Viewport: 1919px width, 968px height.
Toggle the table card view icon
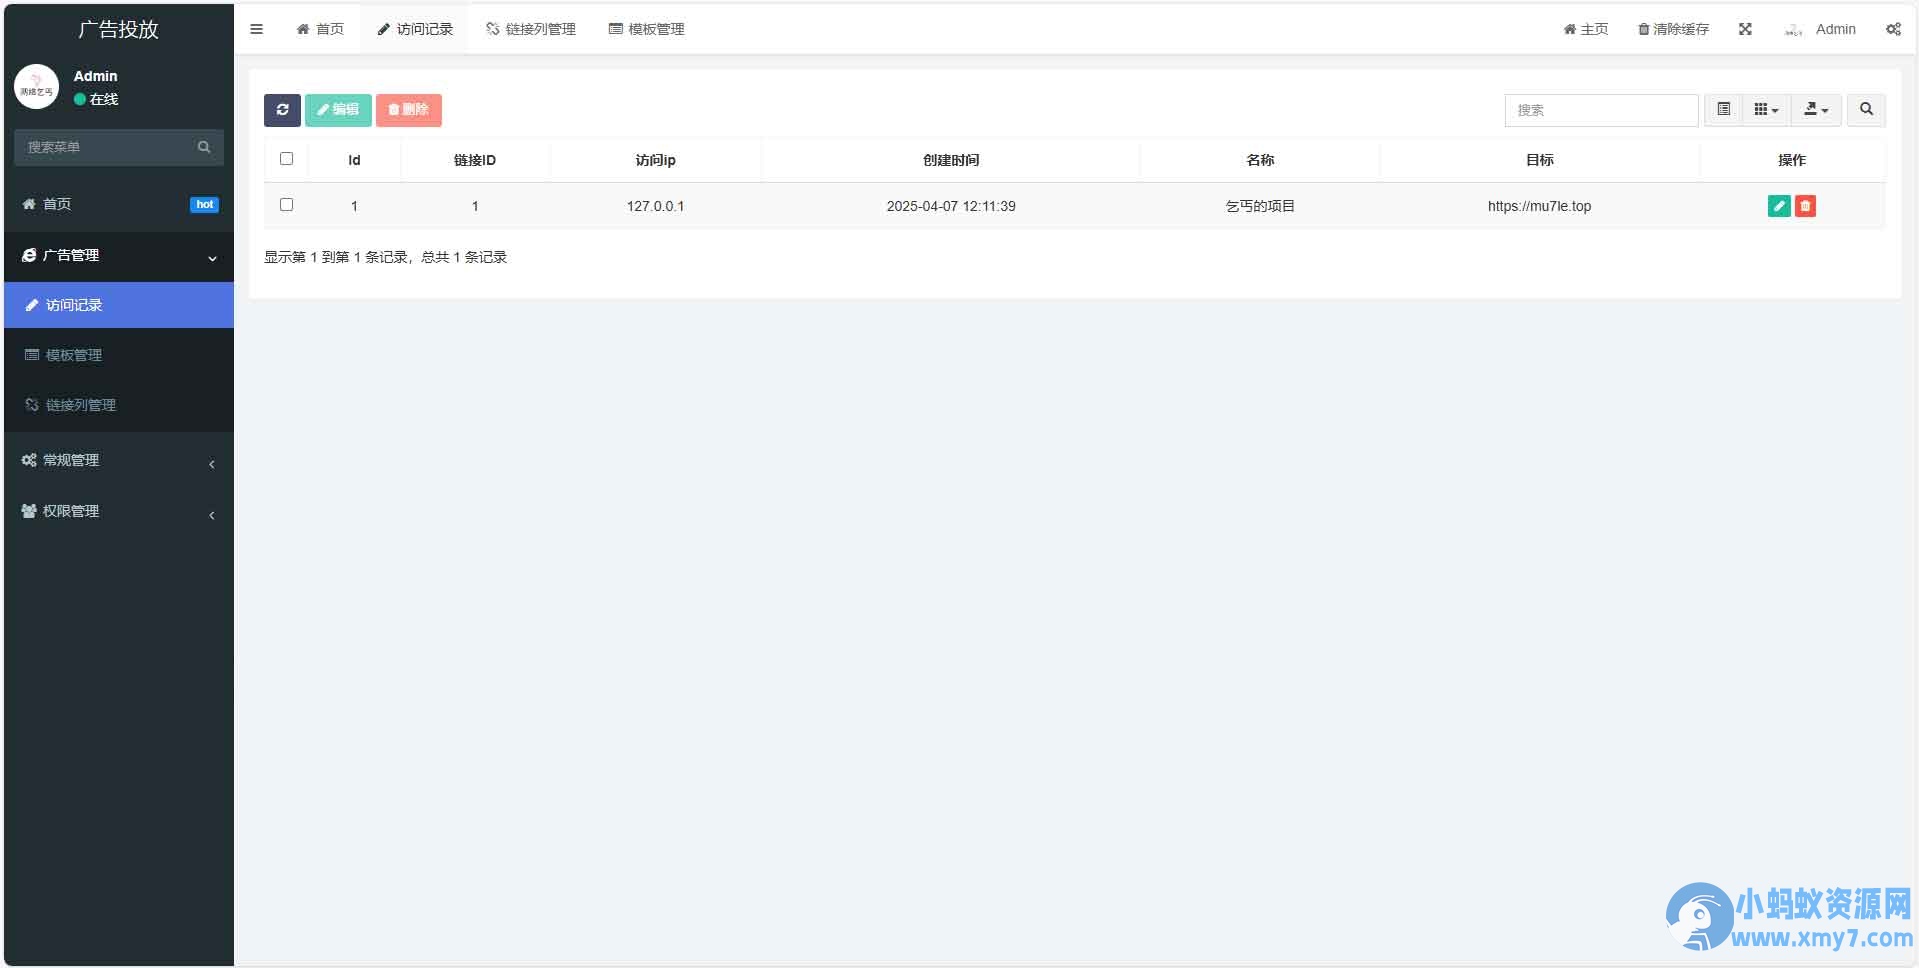tap(1723, 110)
